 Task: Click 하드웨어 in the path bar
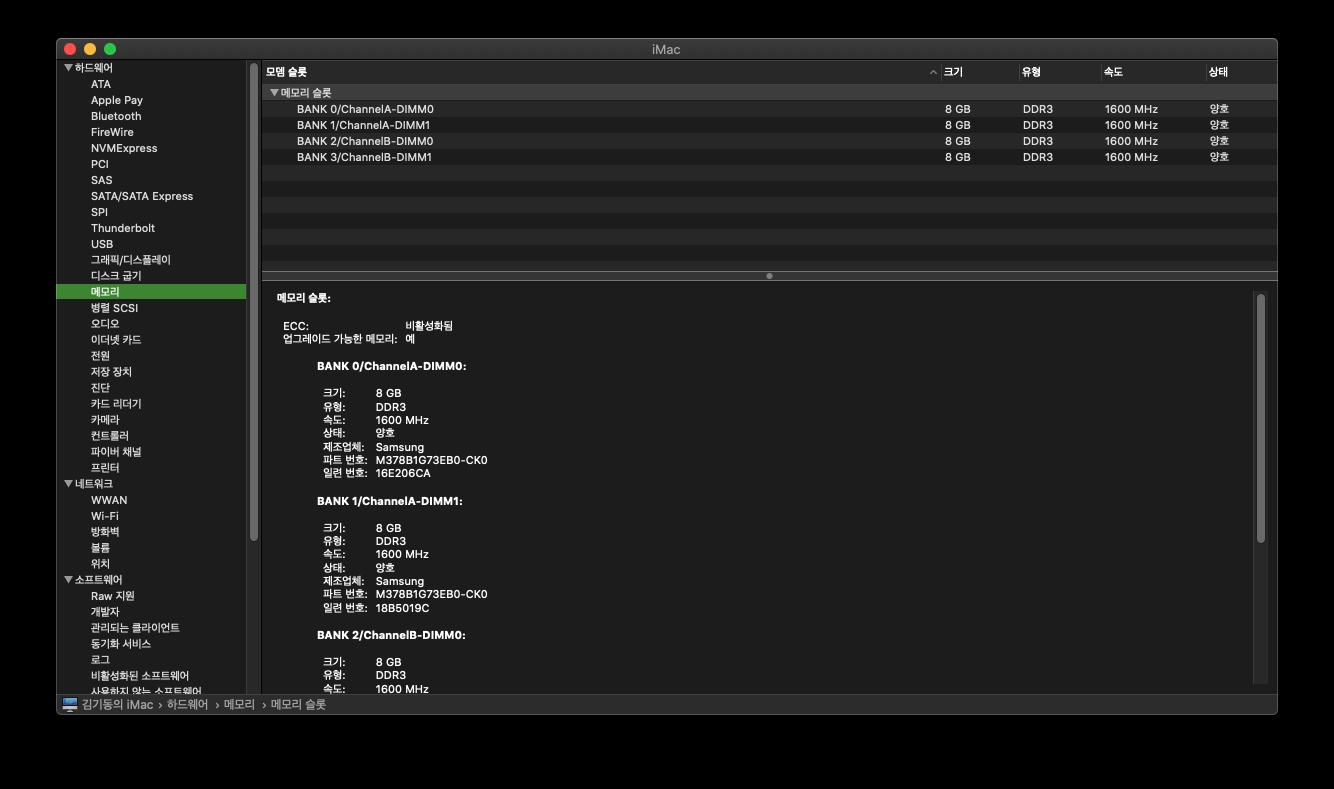(187, 705)
